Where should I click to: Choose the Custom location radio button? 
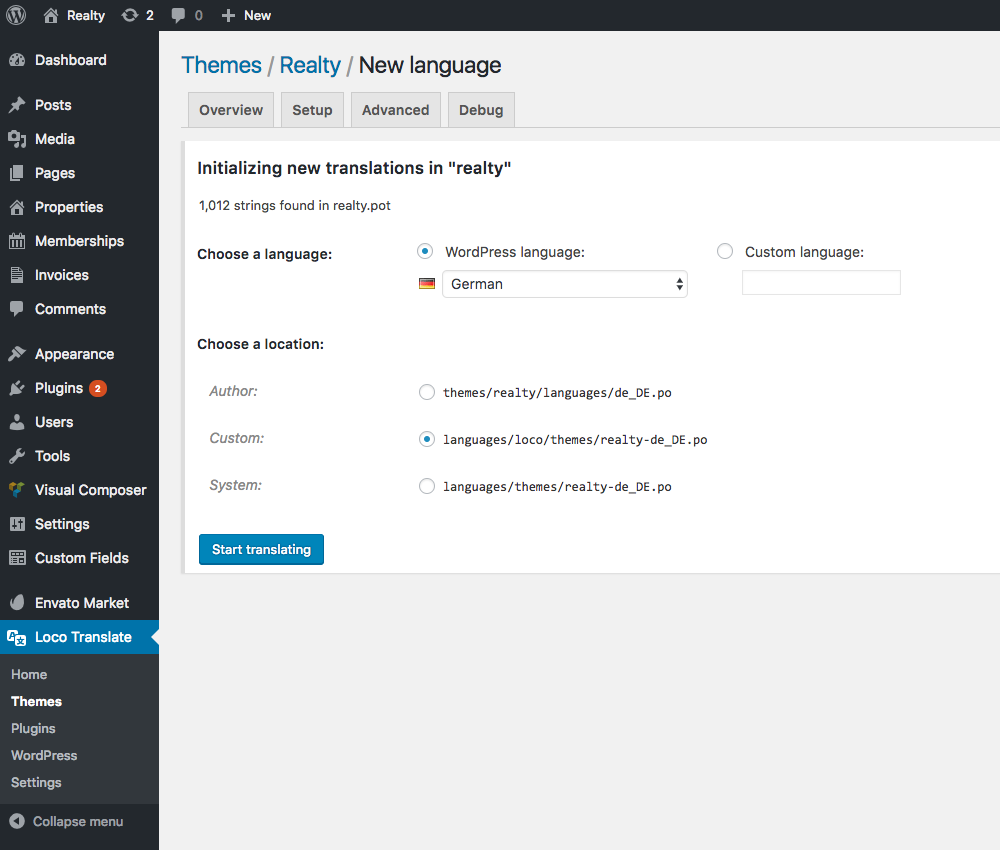(427, 439)
